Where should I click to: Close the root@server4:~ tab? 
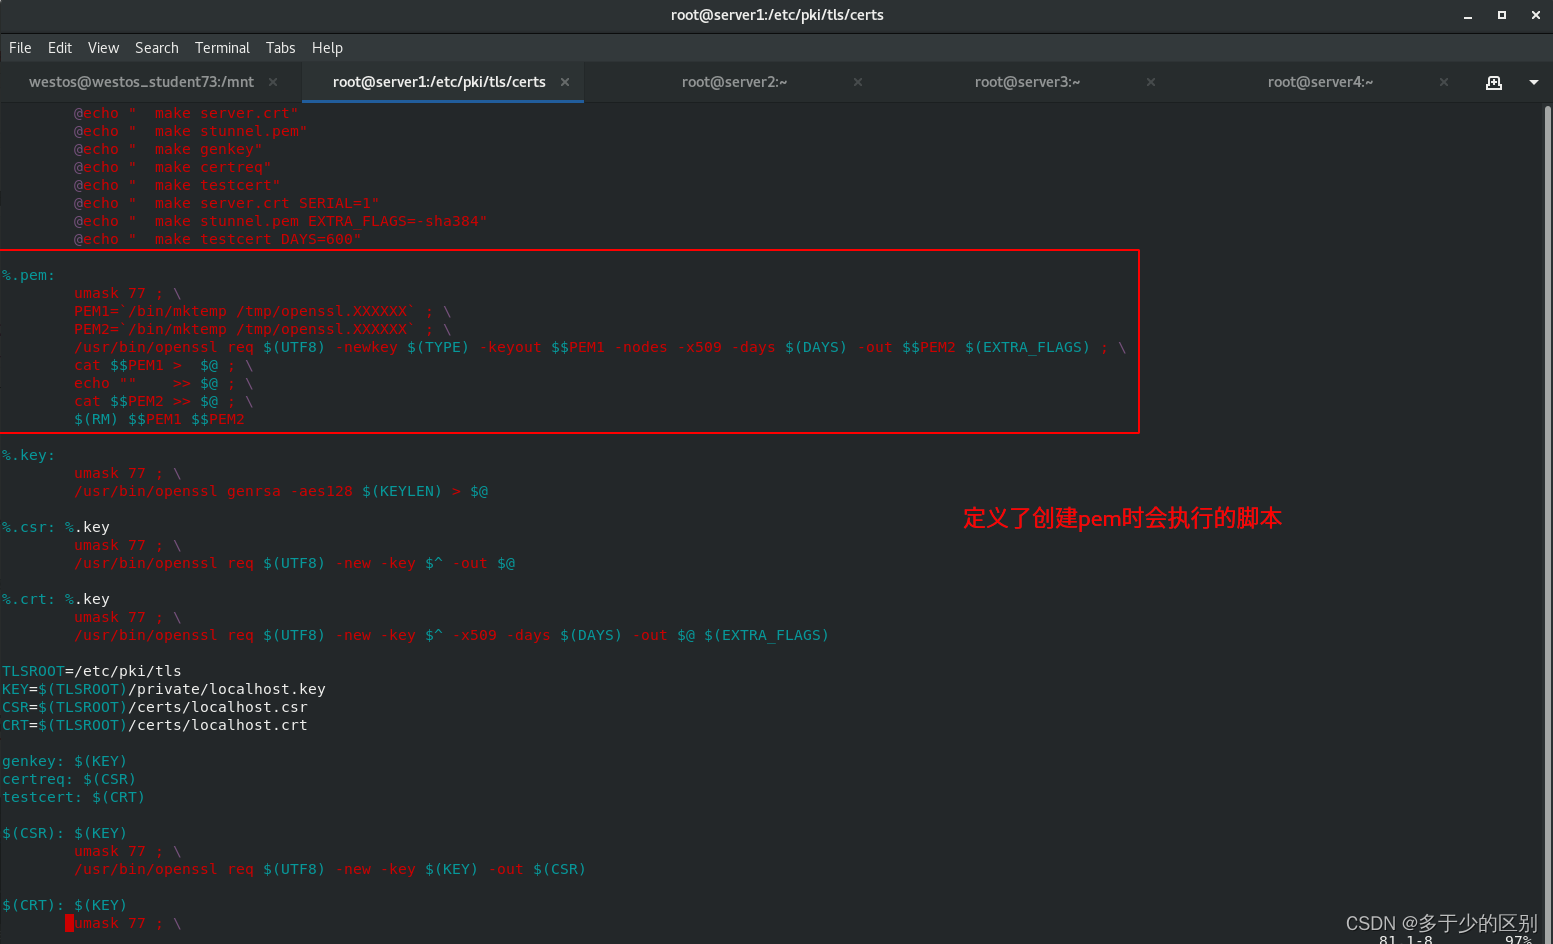pyautogui.click(x=1444, y=82)
